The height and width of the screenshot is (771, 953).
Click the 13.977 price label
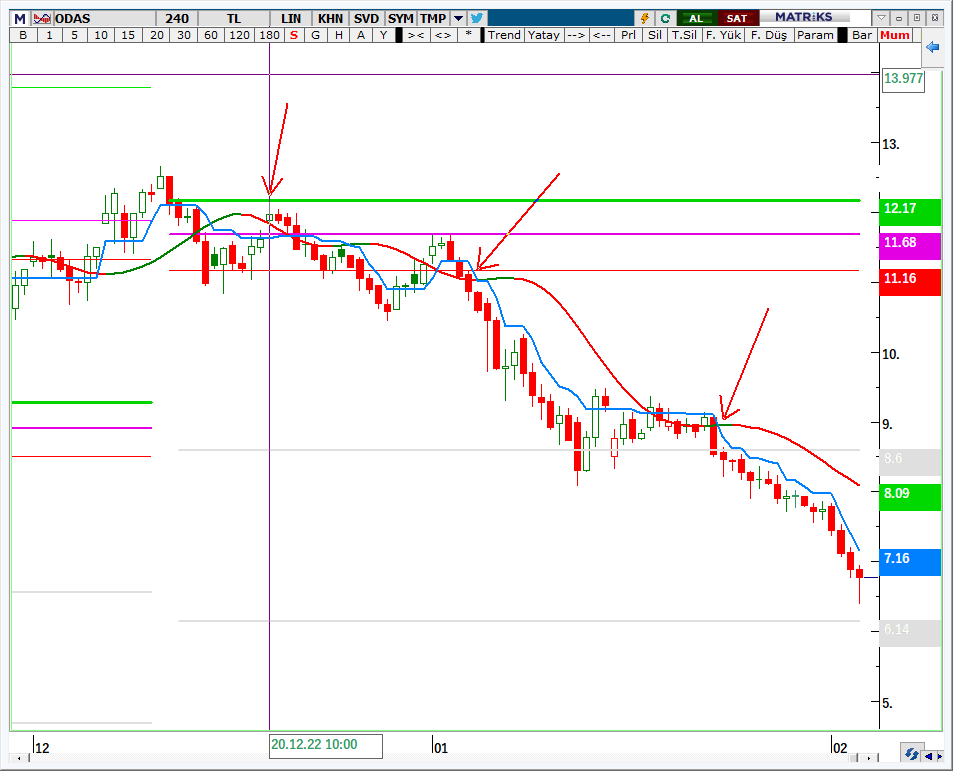(x=903, y=79)
